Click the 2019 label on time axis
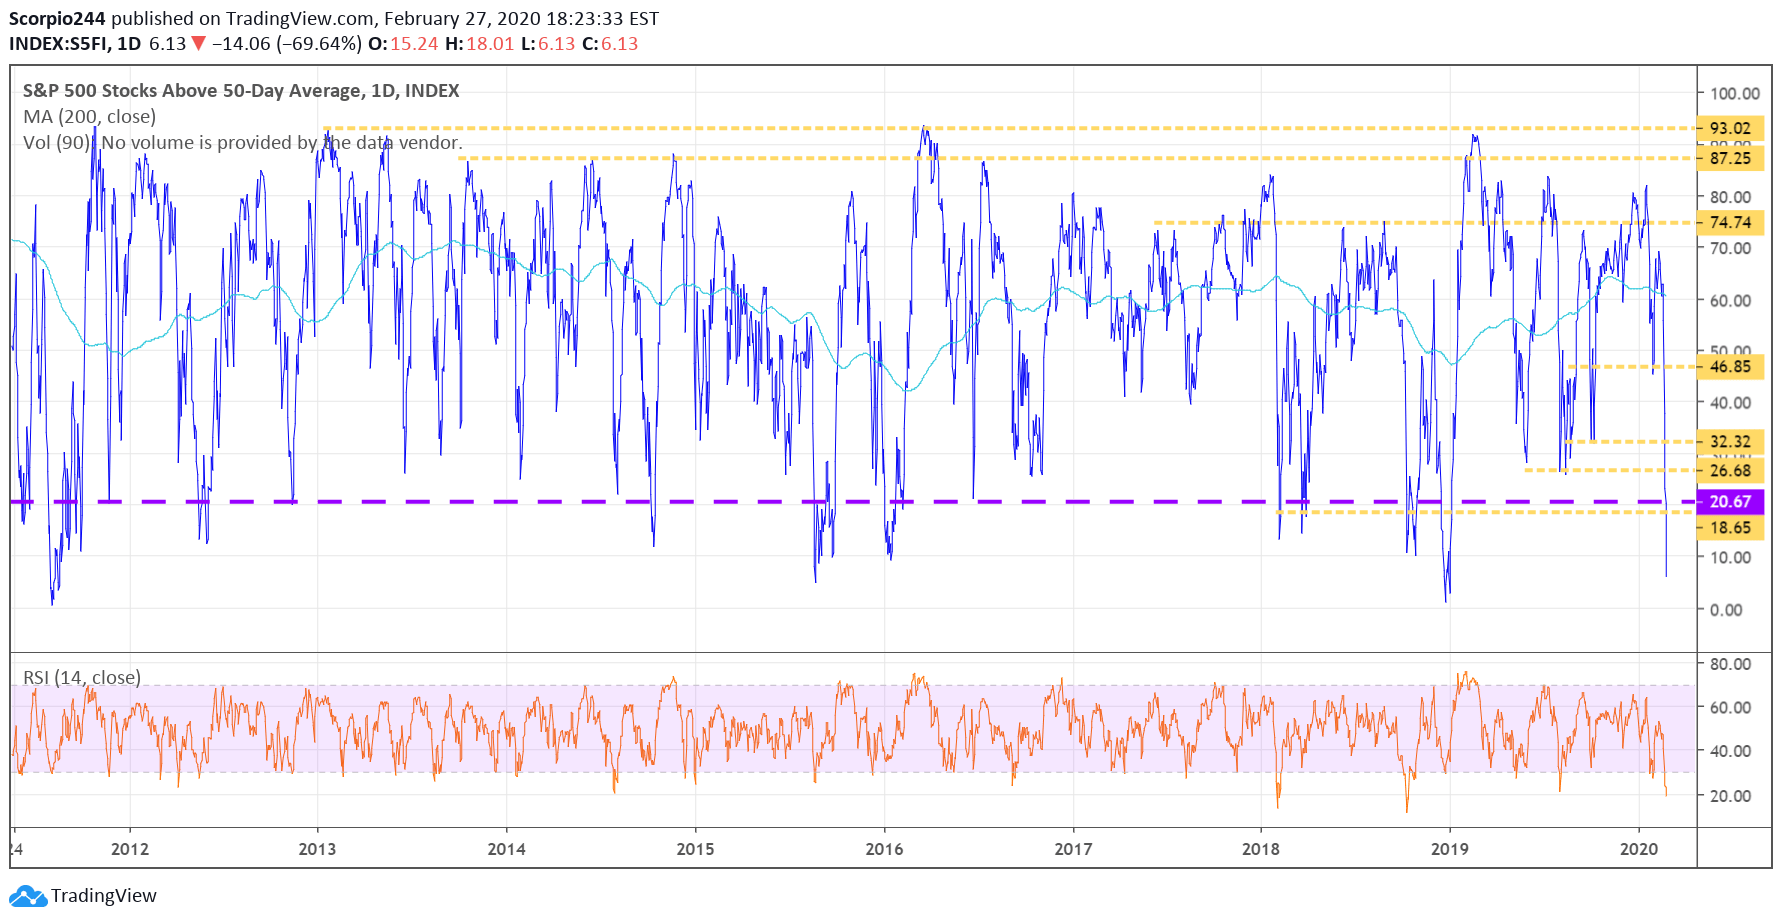1782x923 pixels. [1450, 850]
